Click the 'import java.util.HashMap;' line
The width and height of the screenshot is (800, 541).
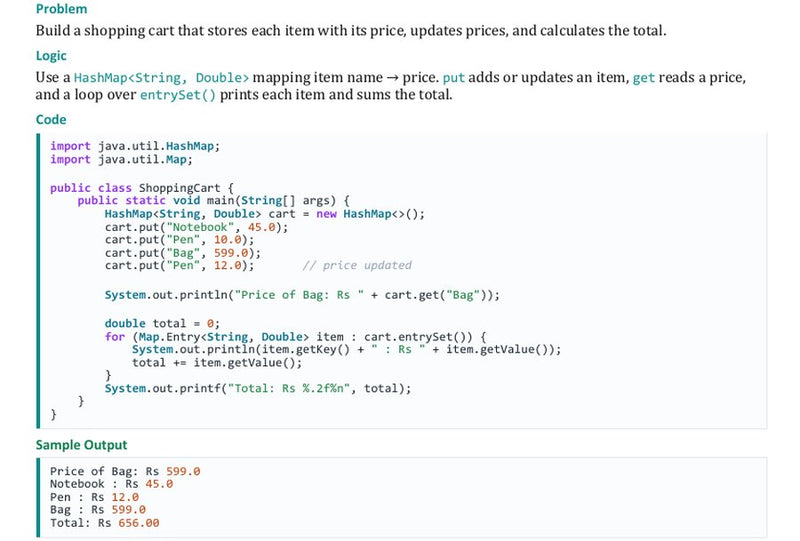click(135, 146)
